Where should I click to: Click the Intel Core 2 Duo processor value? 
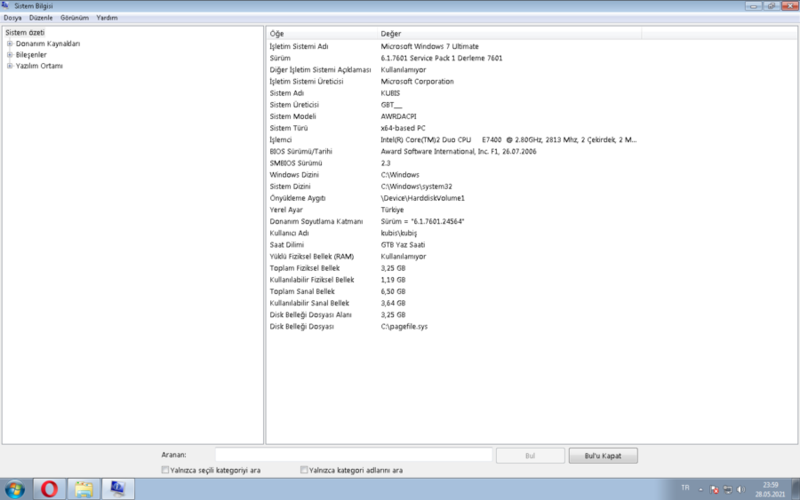pyautogui.click(x=509, y=140)
